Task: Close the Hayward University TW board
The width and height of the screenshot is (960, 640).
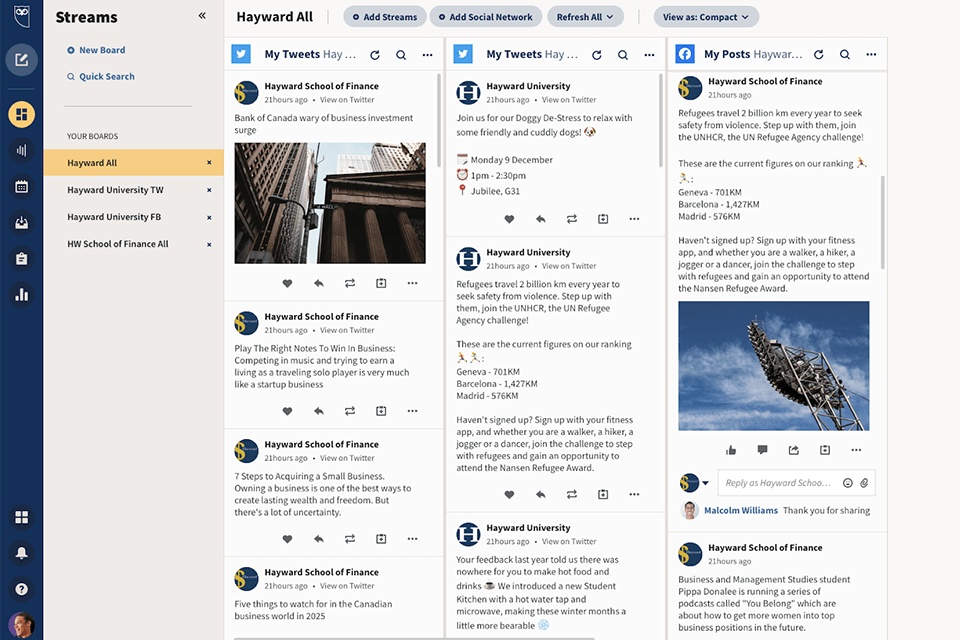Action: coord(209,190)
